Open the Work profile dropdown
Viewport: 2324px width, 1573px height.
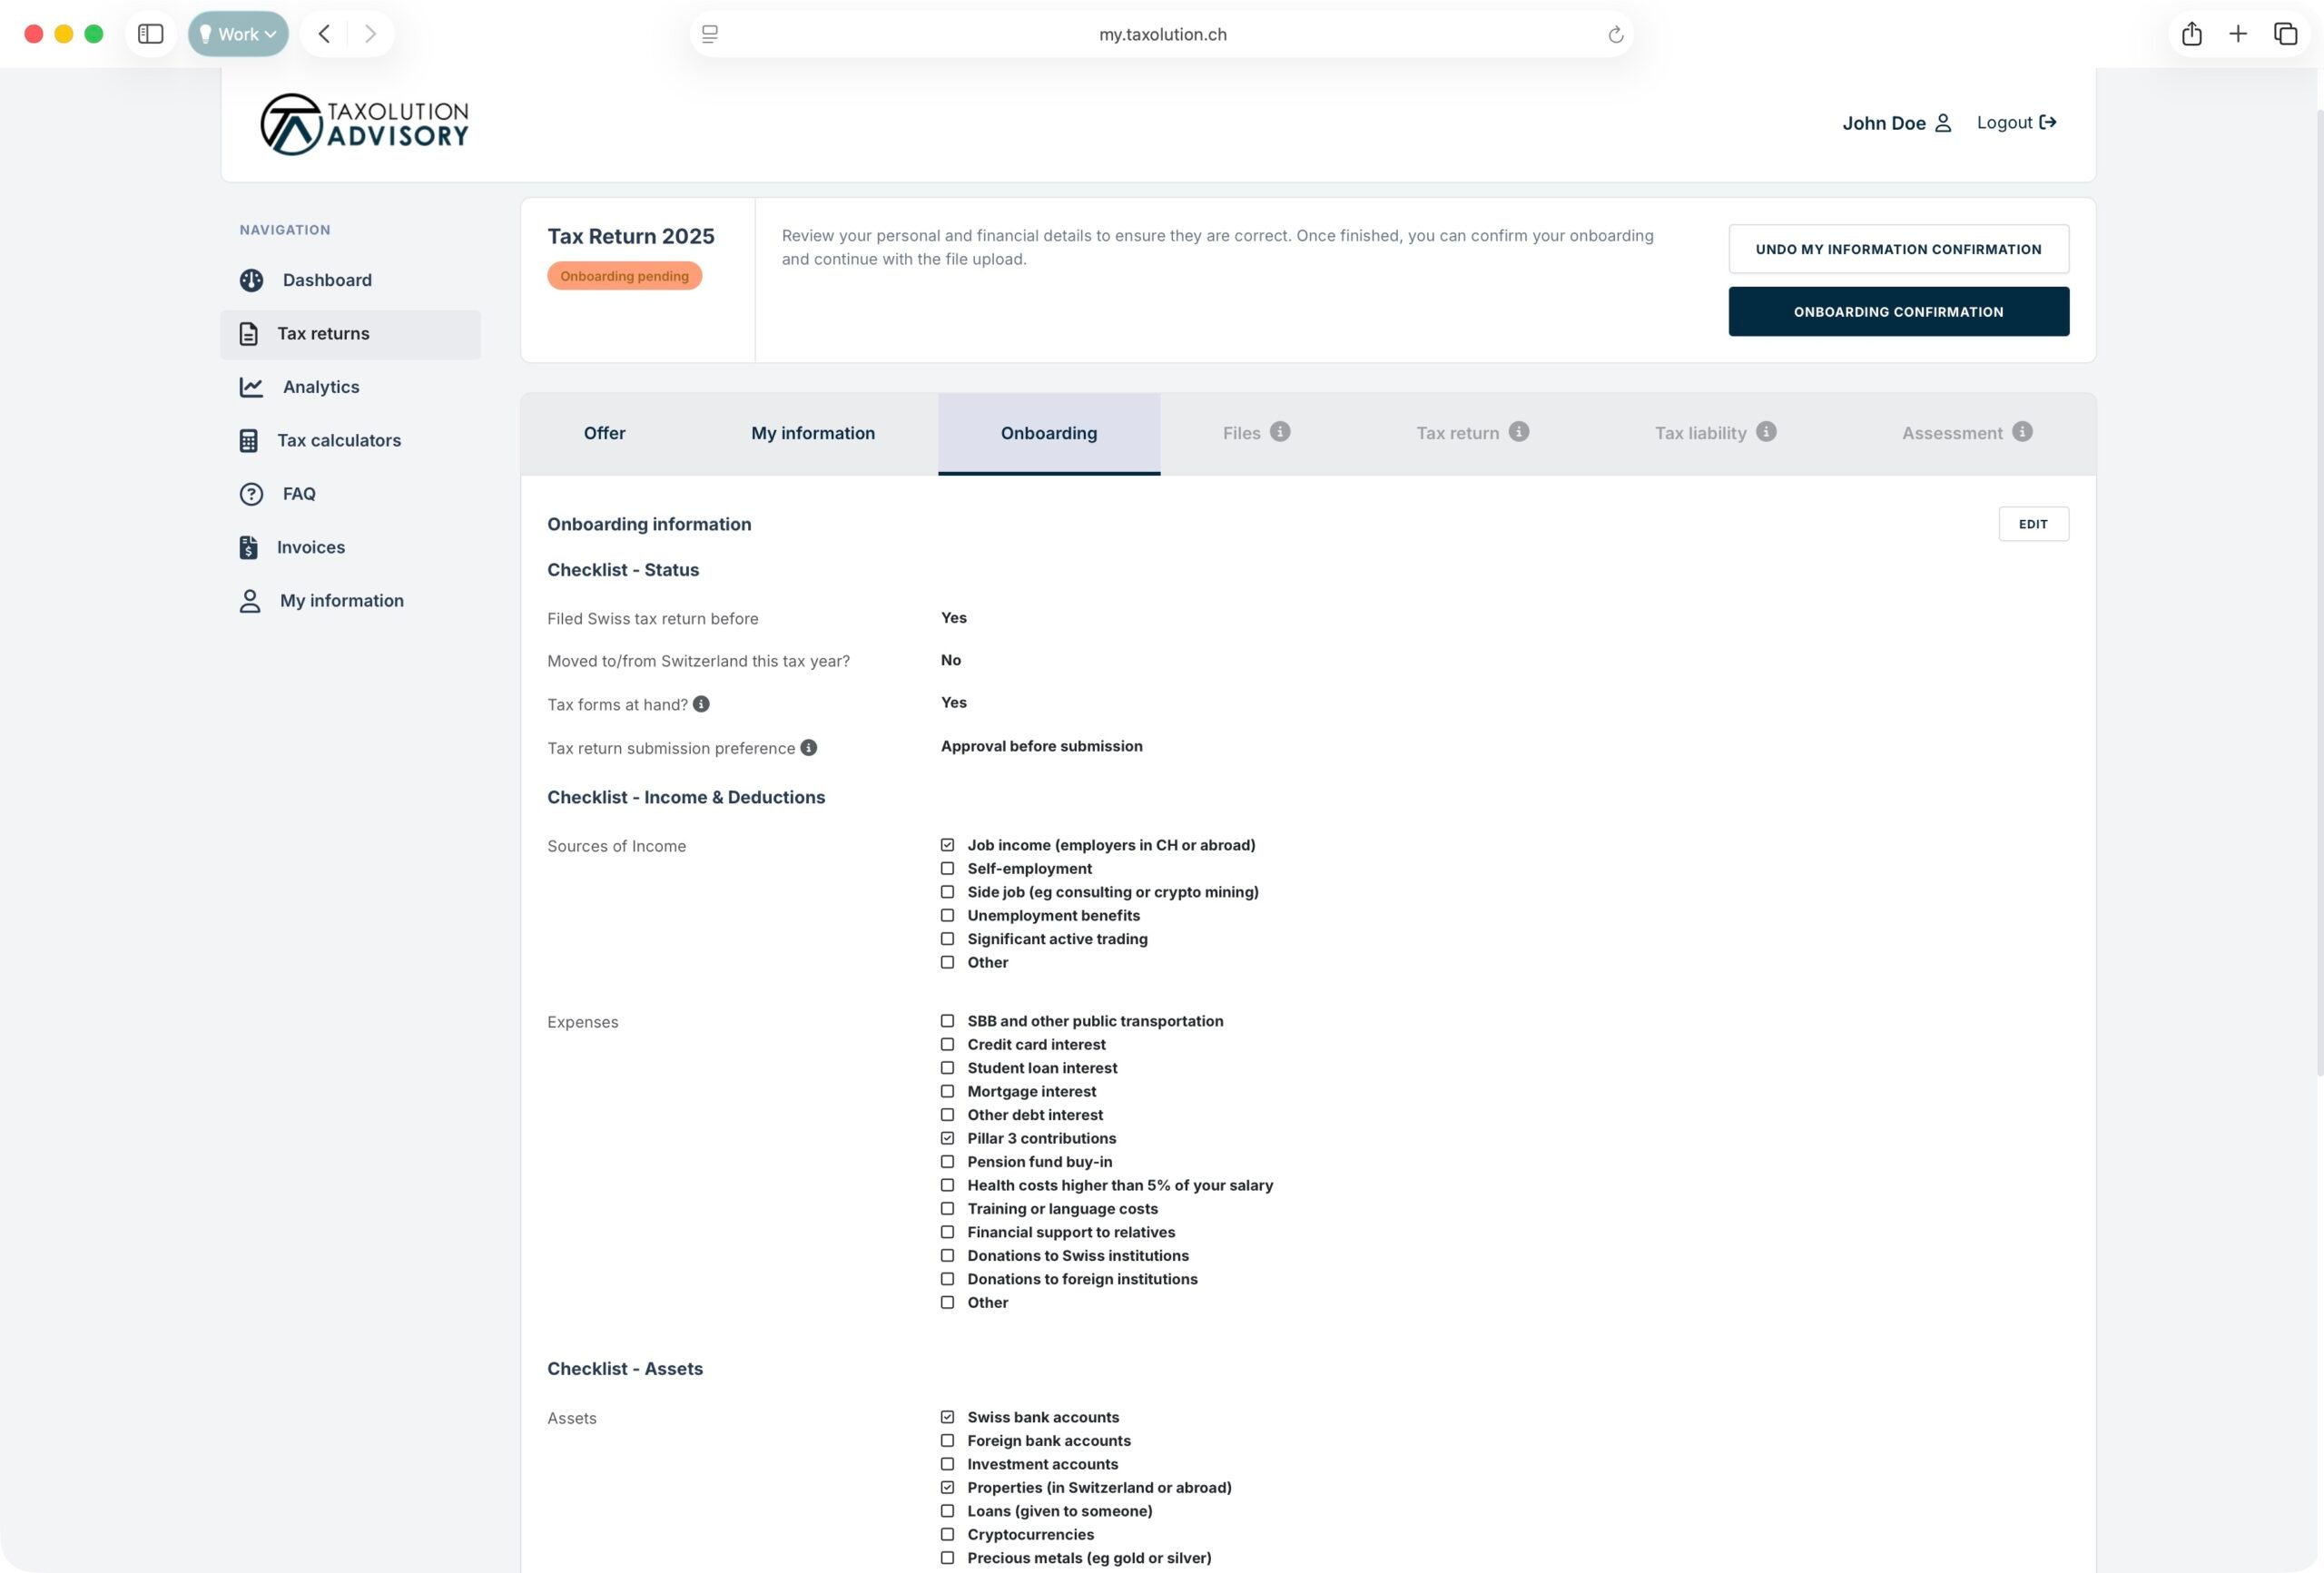(238, 34)
